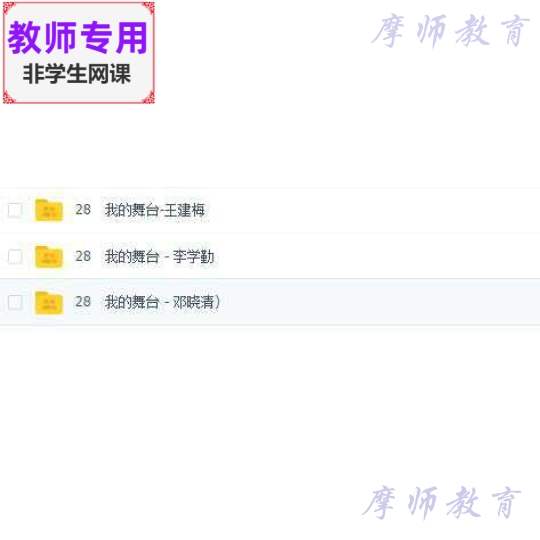Click the number 28 beside 李学勤 folder

[x=83, y=256]
